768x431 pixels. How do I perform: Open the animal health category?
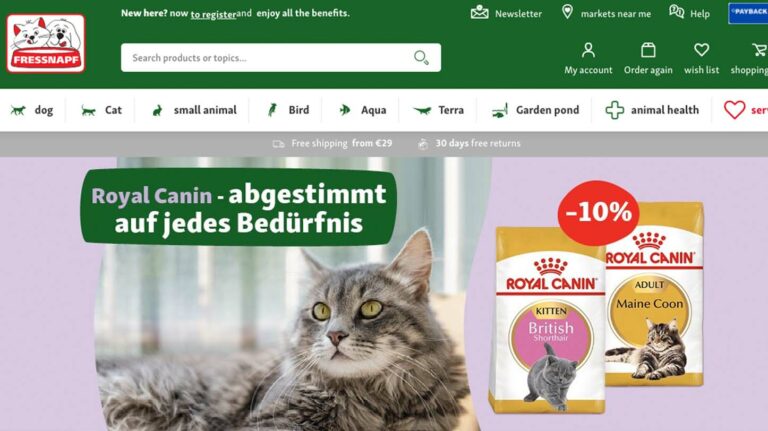tap(652, 110)
